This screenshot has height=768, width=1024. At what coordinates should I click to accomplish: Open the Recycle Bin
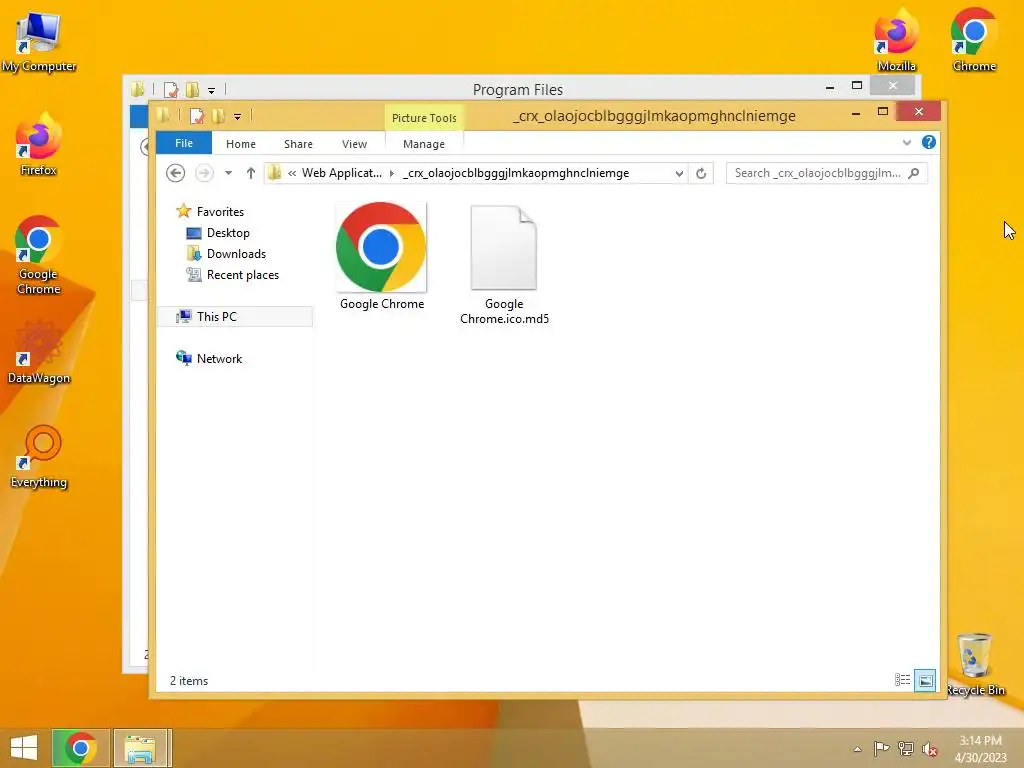coord(975,665)
